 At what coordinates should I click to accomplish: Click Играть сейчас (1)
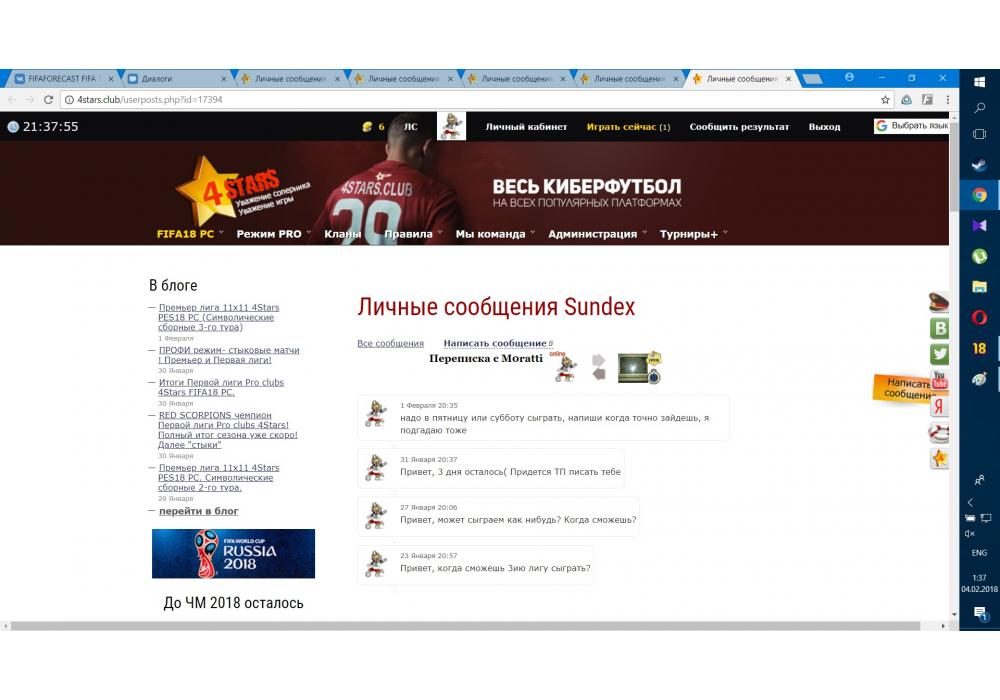(628, 127)
